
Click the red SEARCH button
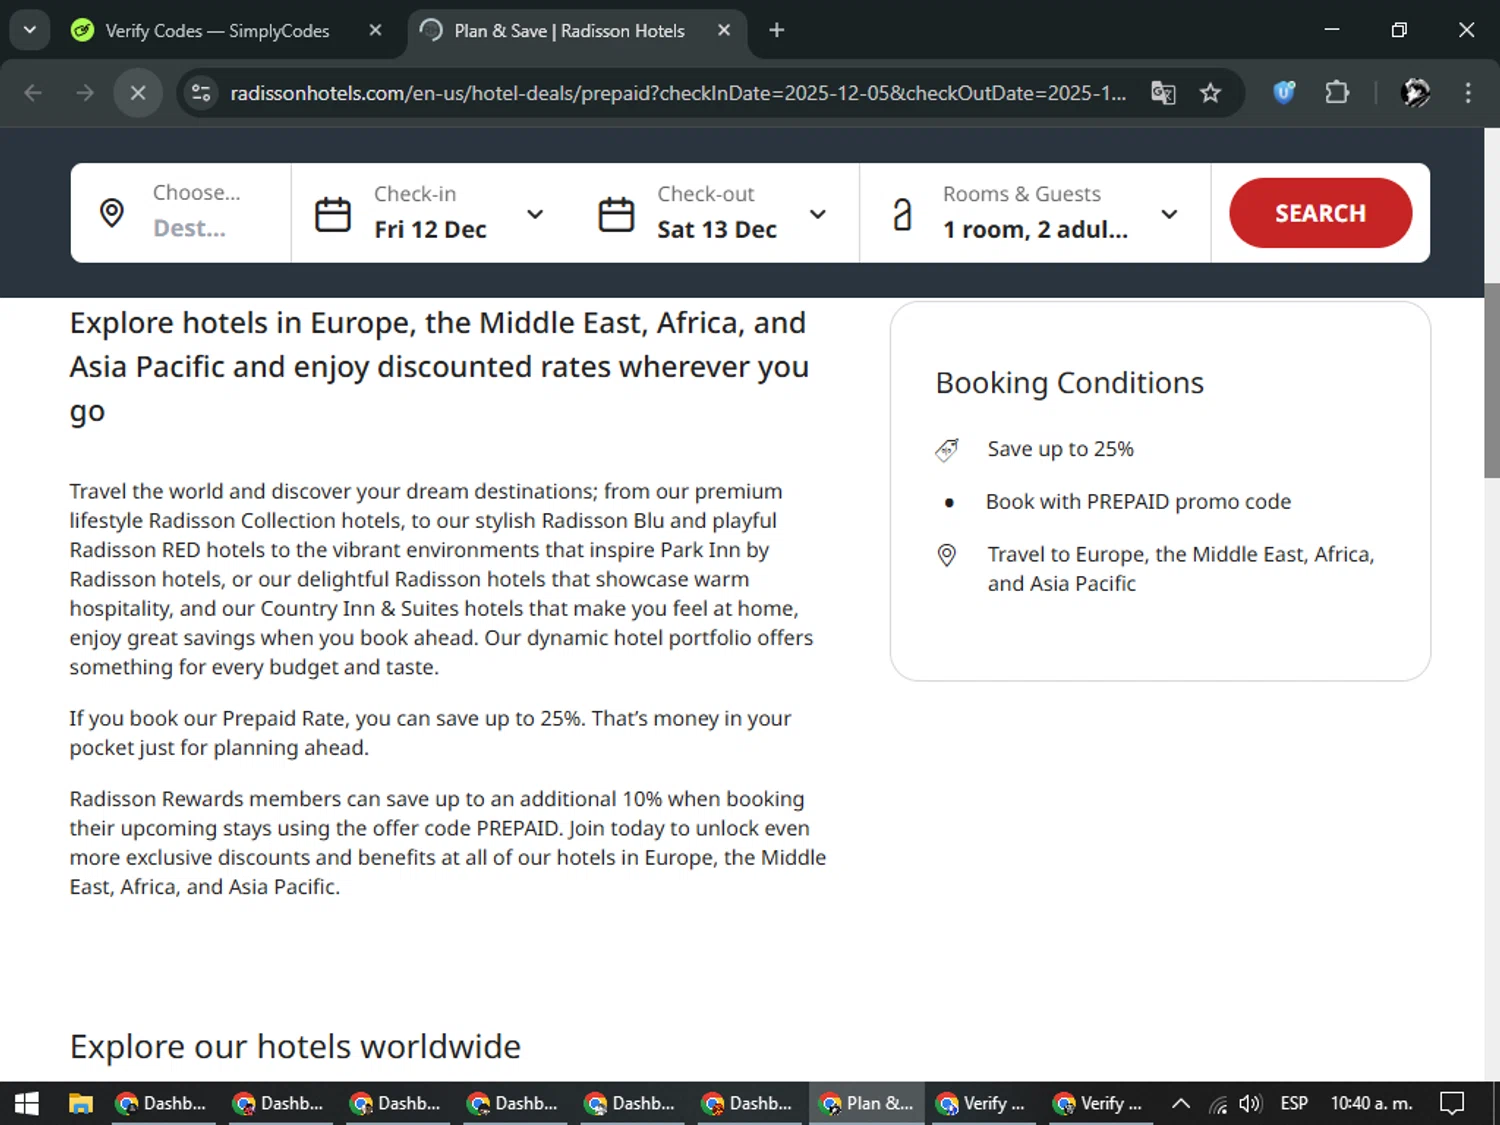coord(1320,213)
